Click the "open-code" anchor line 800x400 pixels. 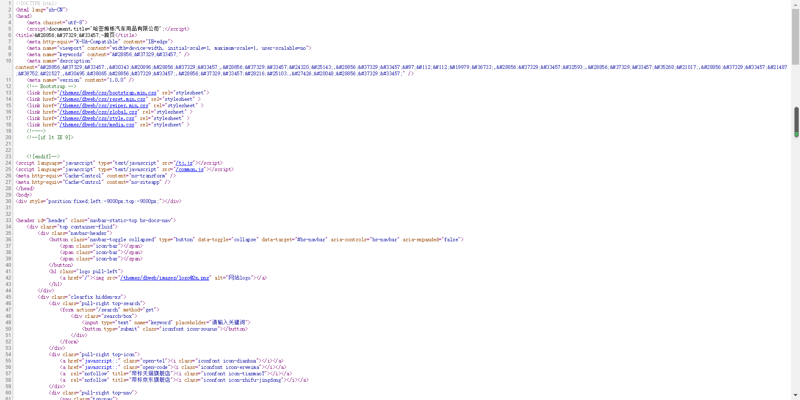tap(173, 367)
